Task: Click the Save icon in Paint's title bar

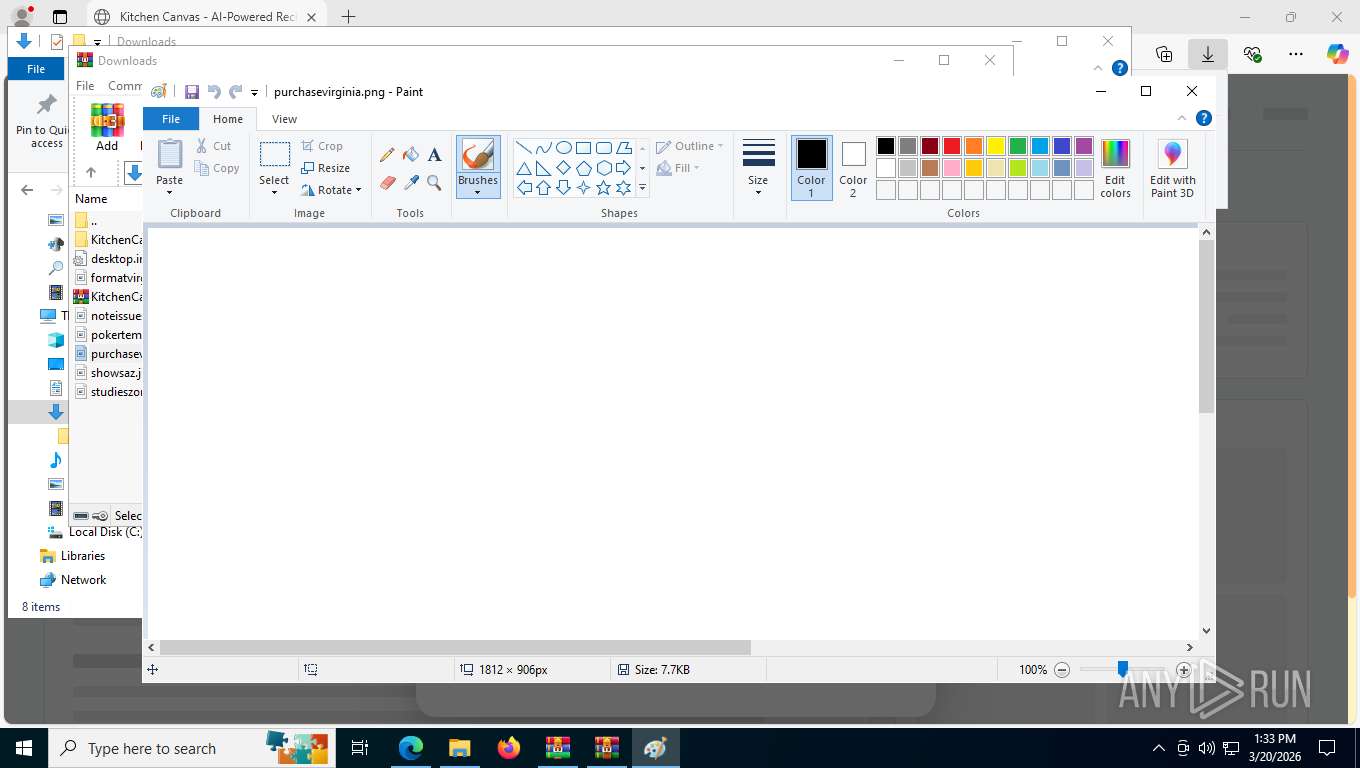Action: pos(192,91)
